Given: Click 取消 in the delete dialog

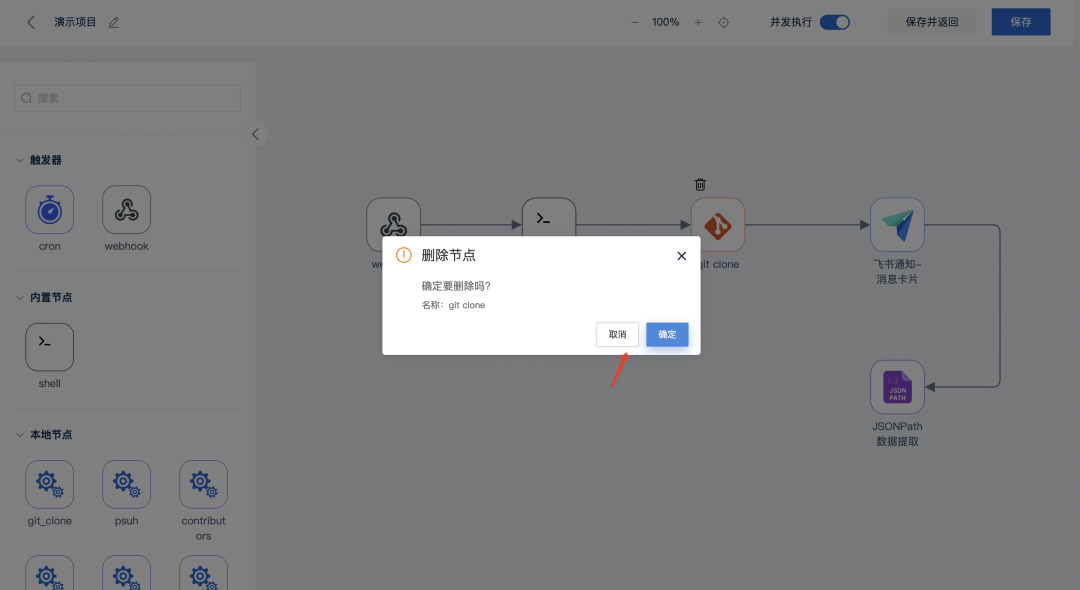Looking at the screenshot, I should coord(617,335).
